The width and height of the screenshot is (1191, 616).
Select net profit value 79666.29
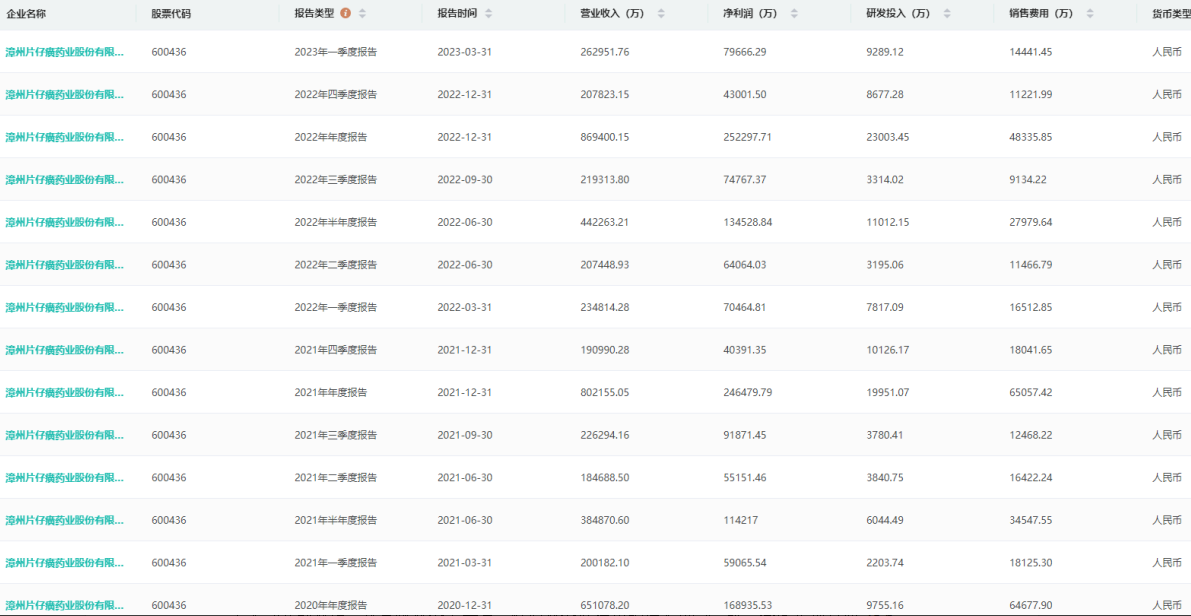745,52
